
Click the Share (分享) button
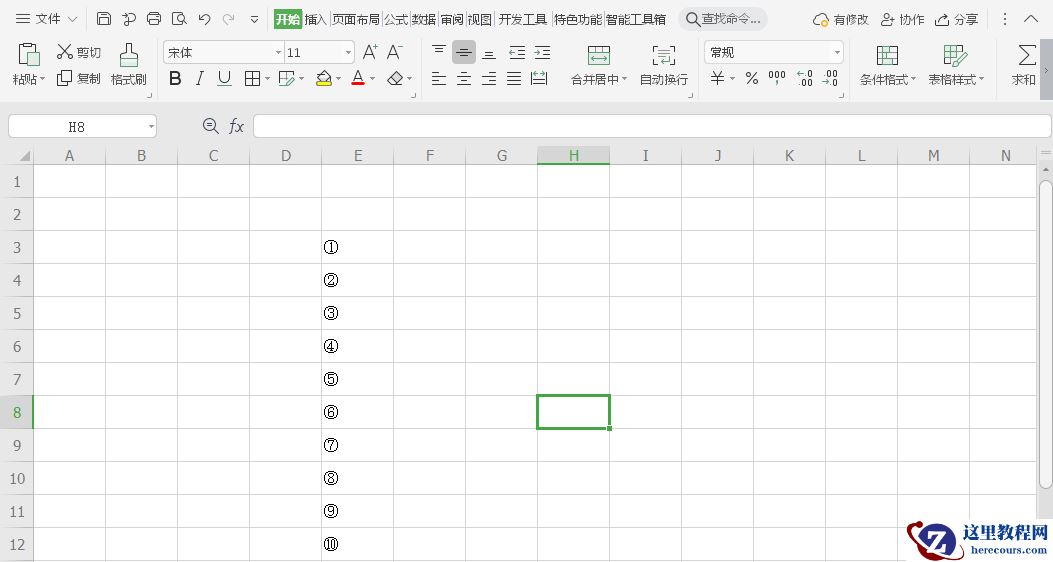956,19
